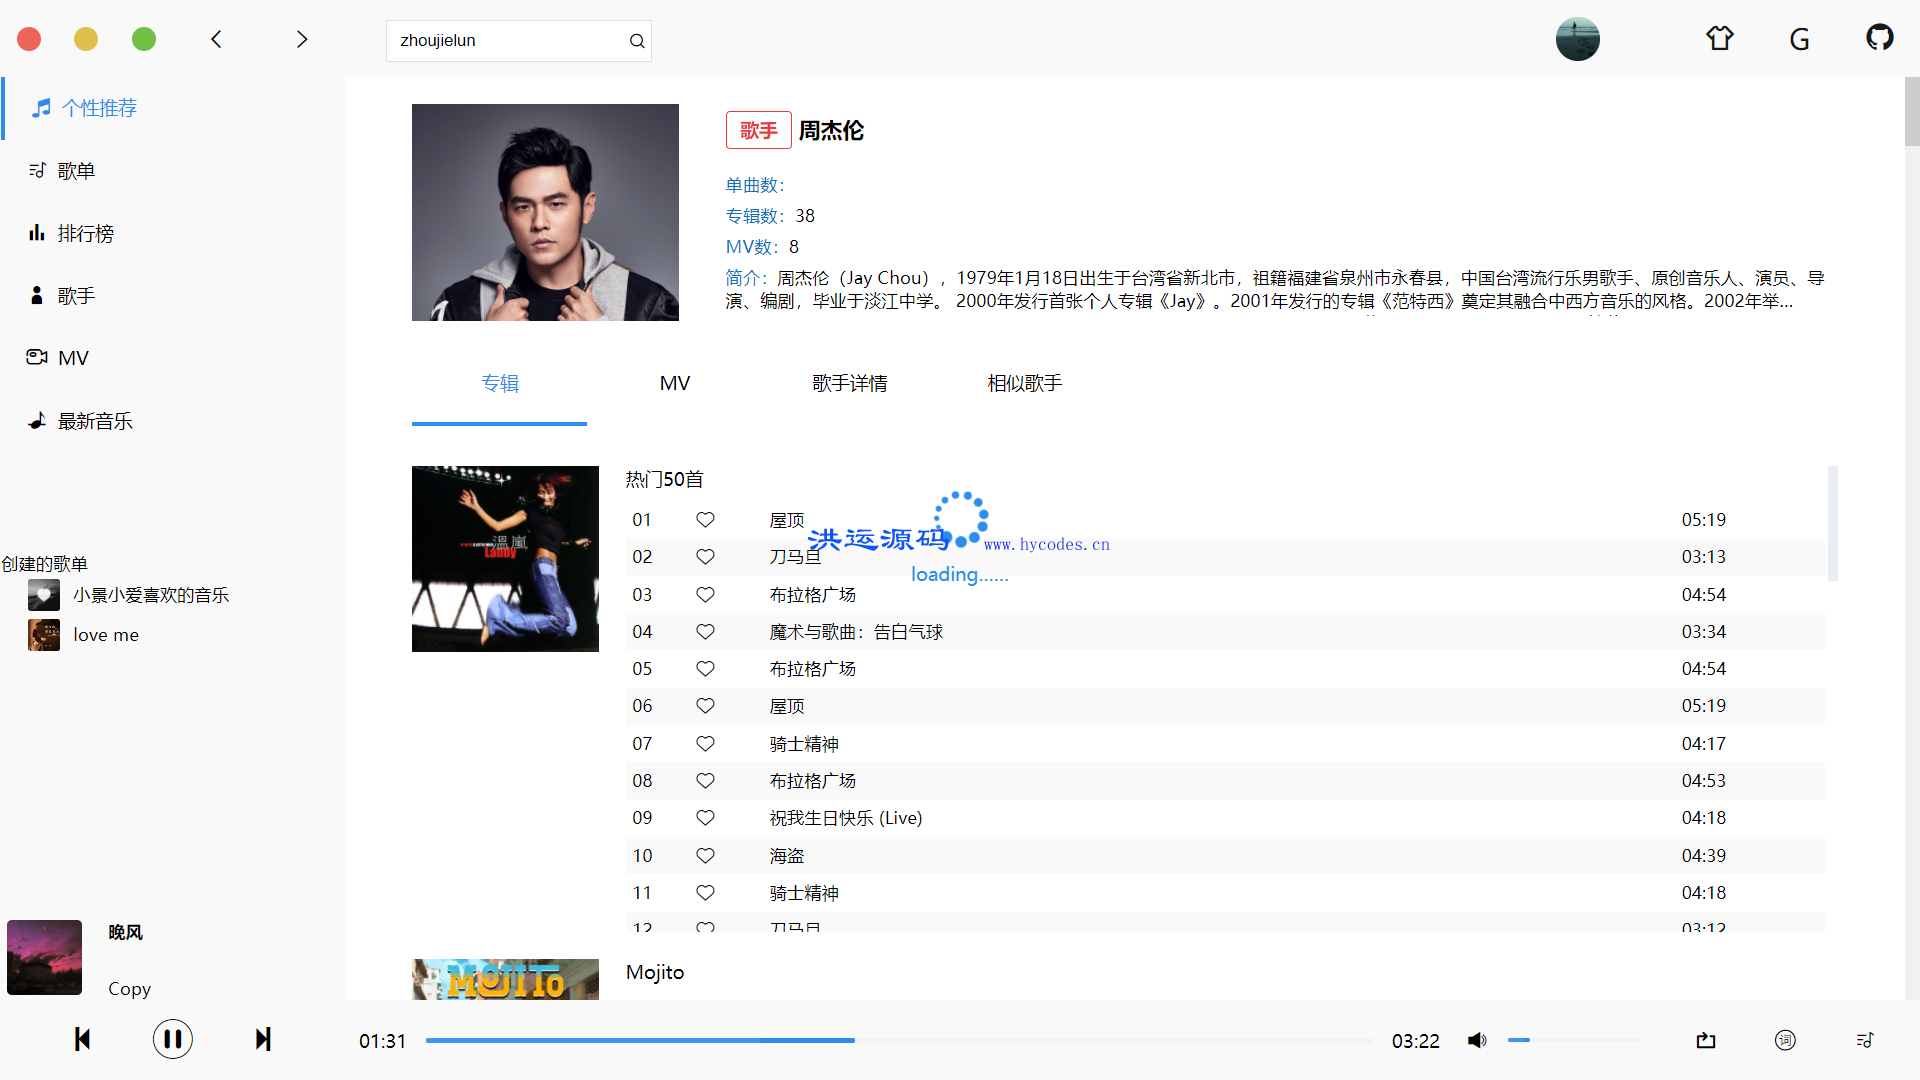This screenshot has height=1080, width=1920.
Task: Show lyrics with the 词 icon
Action: click(1785, 1041)
